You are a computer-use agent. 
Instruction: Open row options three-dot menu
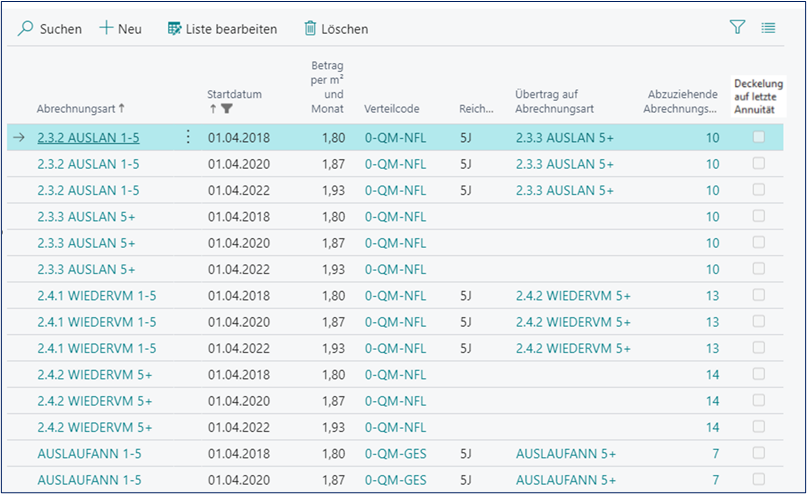188,137
